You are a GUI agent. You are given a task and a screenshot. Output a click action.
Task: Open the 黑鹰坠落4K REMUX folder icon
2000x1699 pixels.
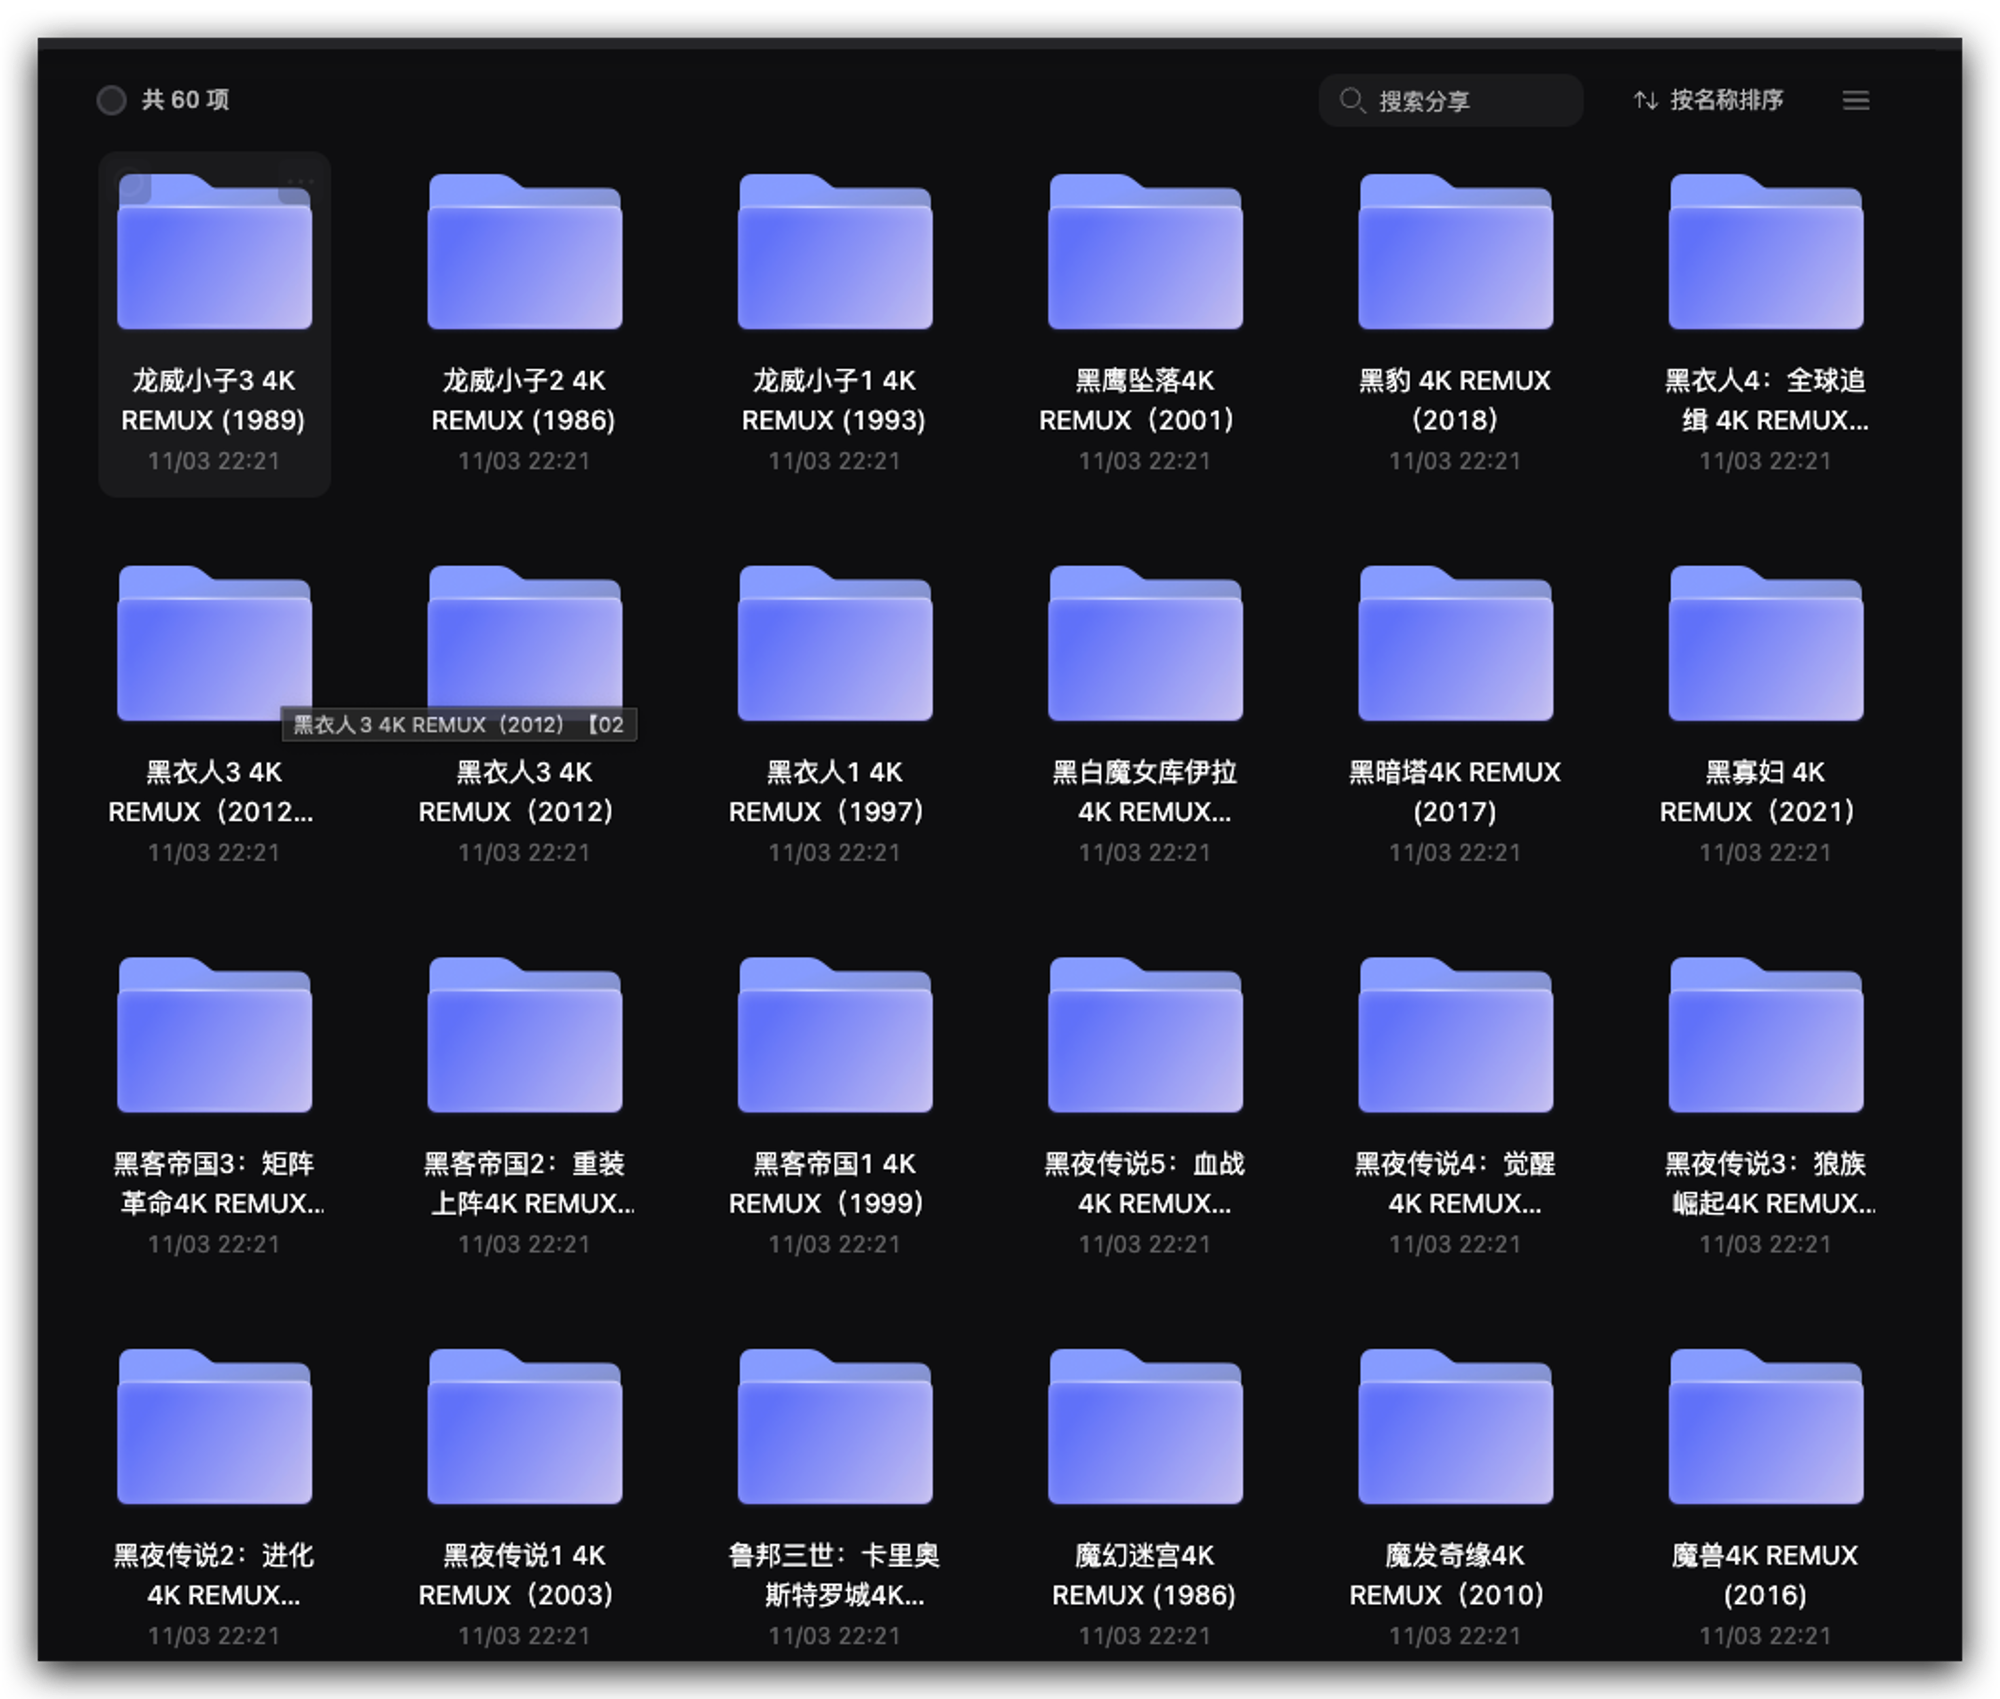(1145, 252)
